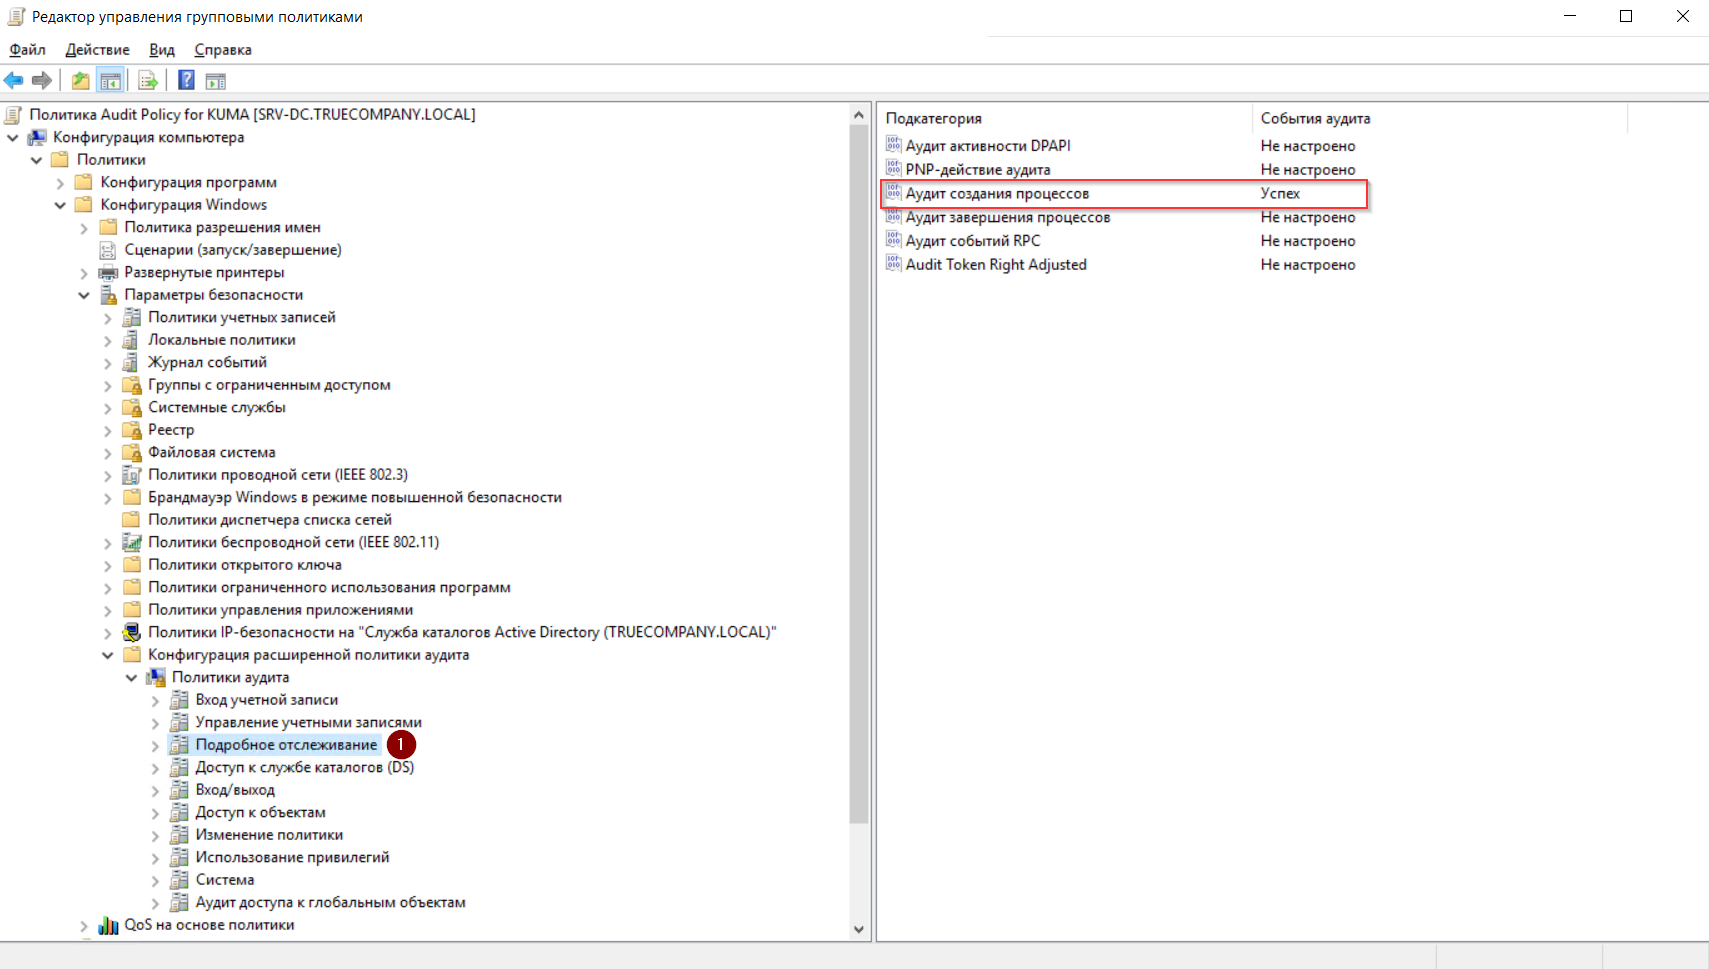The width and height of the screenshot is (1709, 969).
Task: Open the Файл menu
Action: (27, 50)
